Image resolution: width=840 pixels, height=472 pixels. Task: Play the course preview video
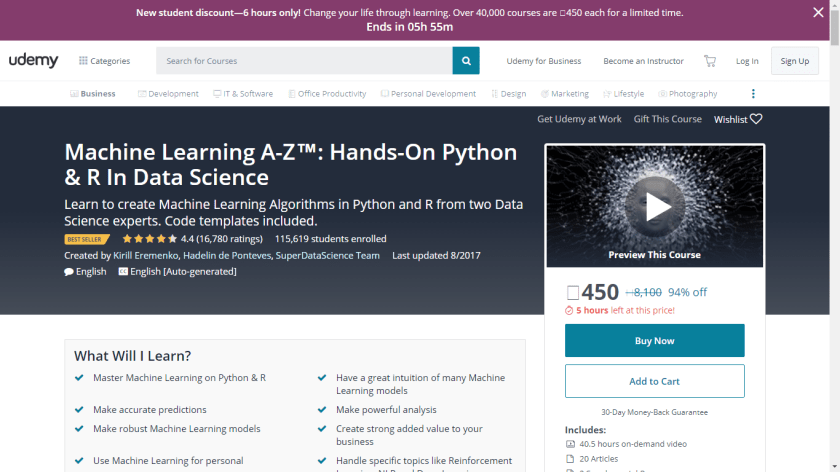[x=656, y=205]
